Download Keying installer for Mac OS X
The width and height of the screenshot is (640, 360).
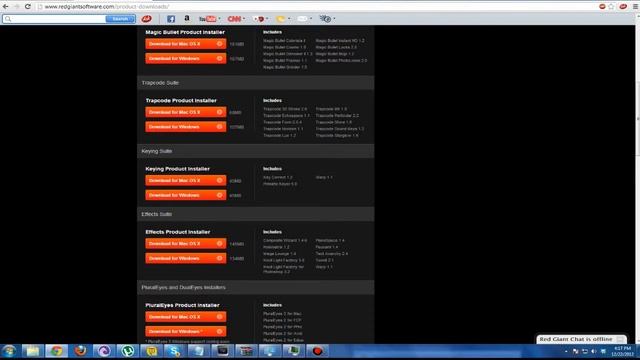click(186, 180)
